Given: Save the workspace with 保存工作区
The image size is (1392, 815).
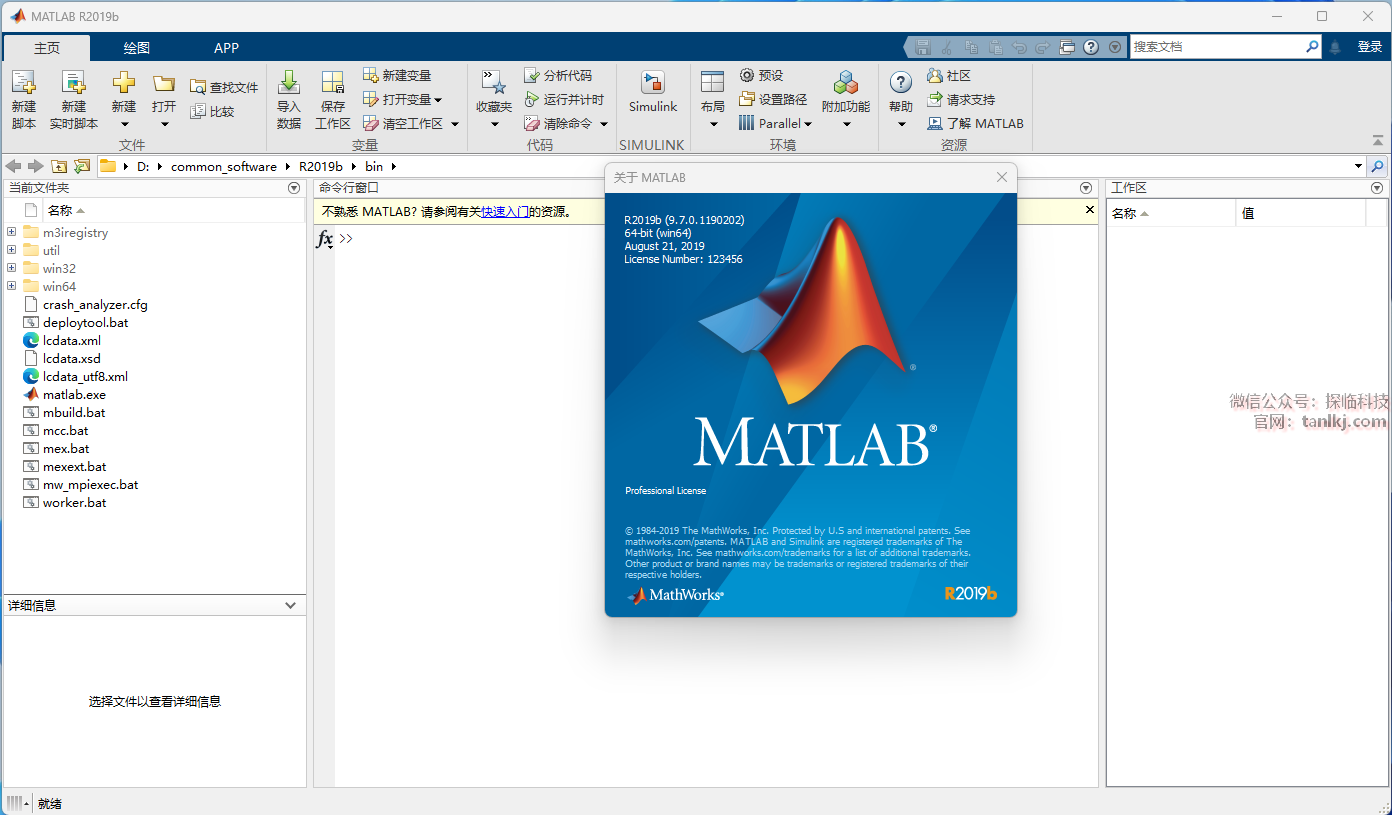Looking at the screenshot, I should (333, 99).
